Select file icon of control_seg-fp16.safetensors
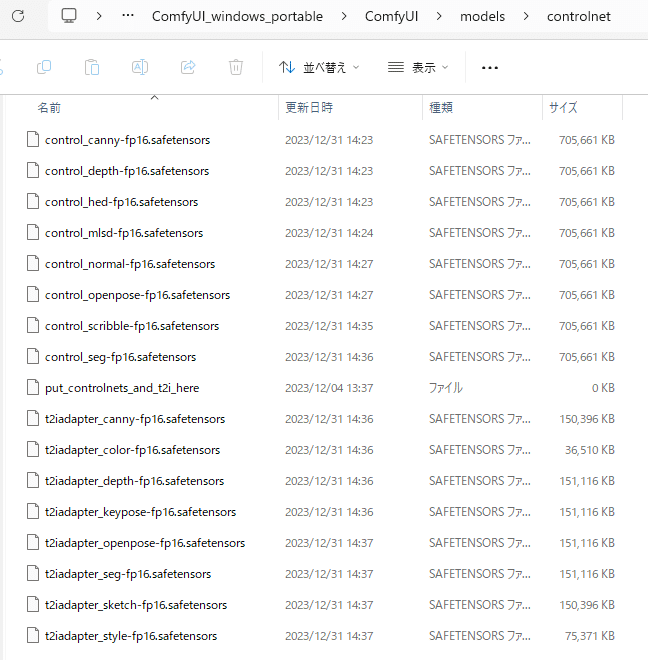 (x=33, y=357)
